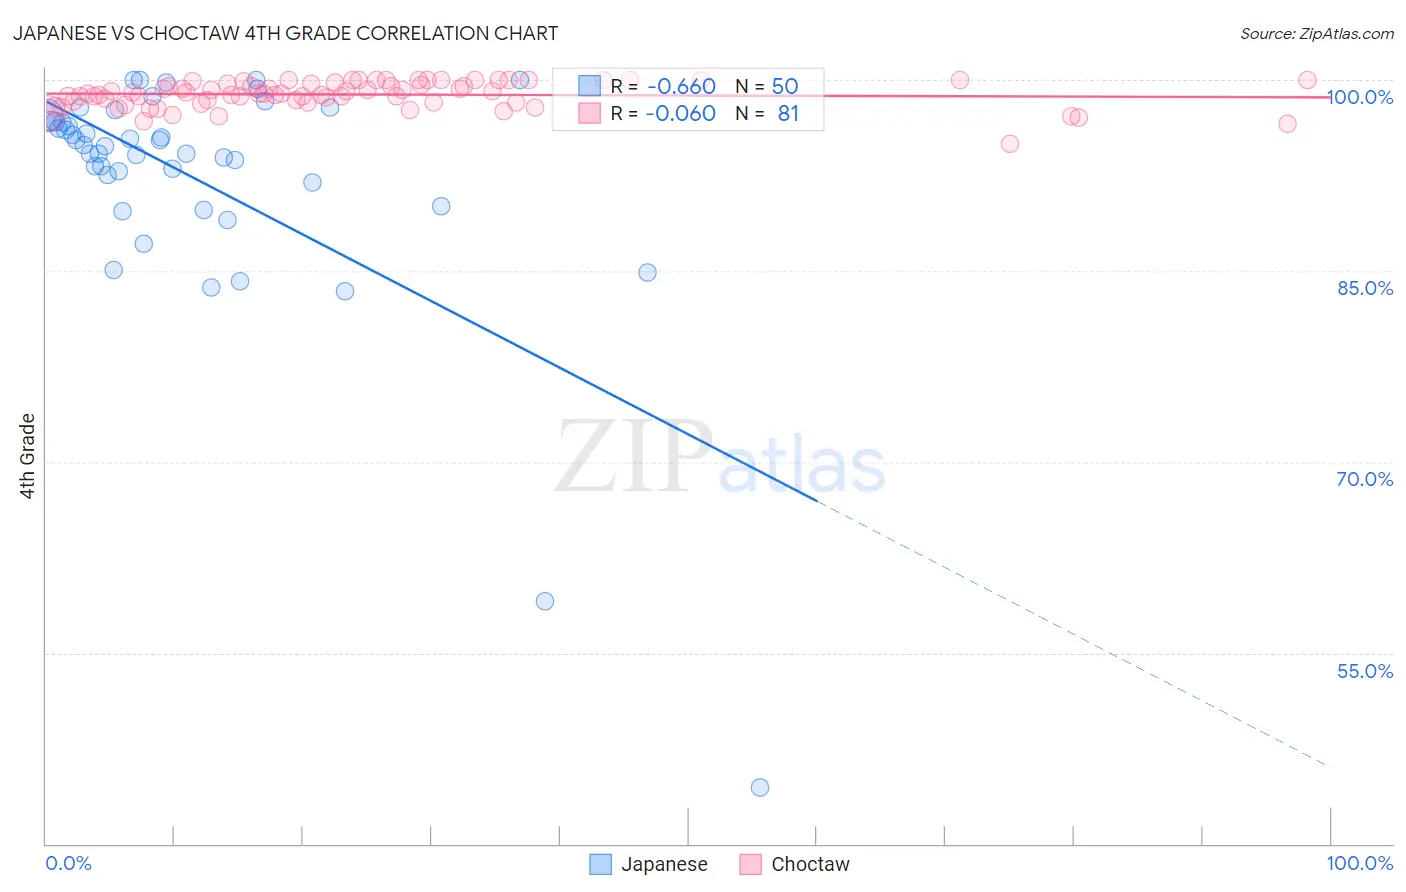
Task: Click the ZIPatlas watermark logo
Action: pos(720,458)
